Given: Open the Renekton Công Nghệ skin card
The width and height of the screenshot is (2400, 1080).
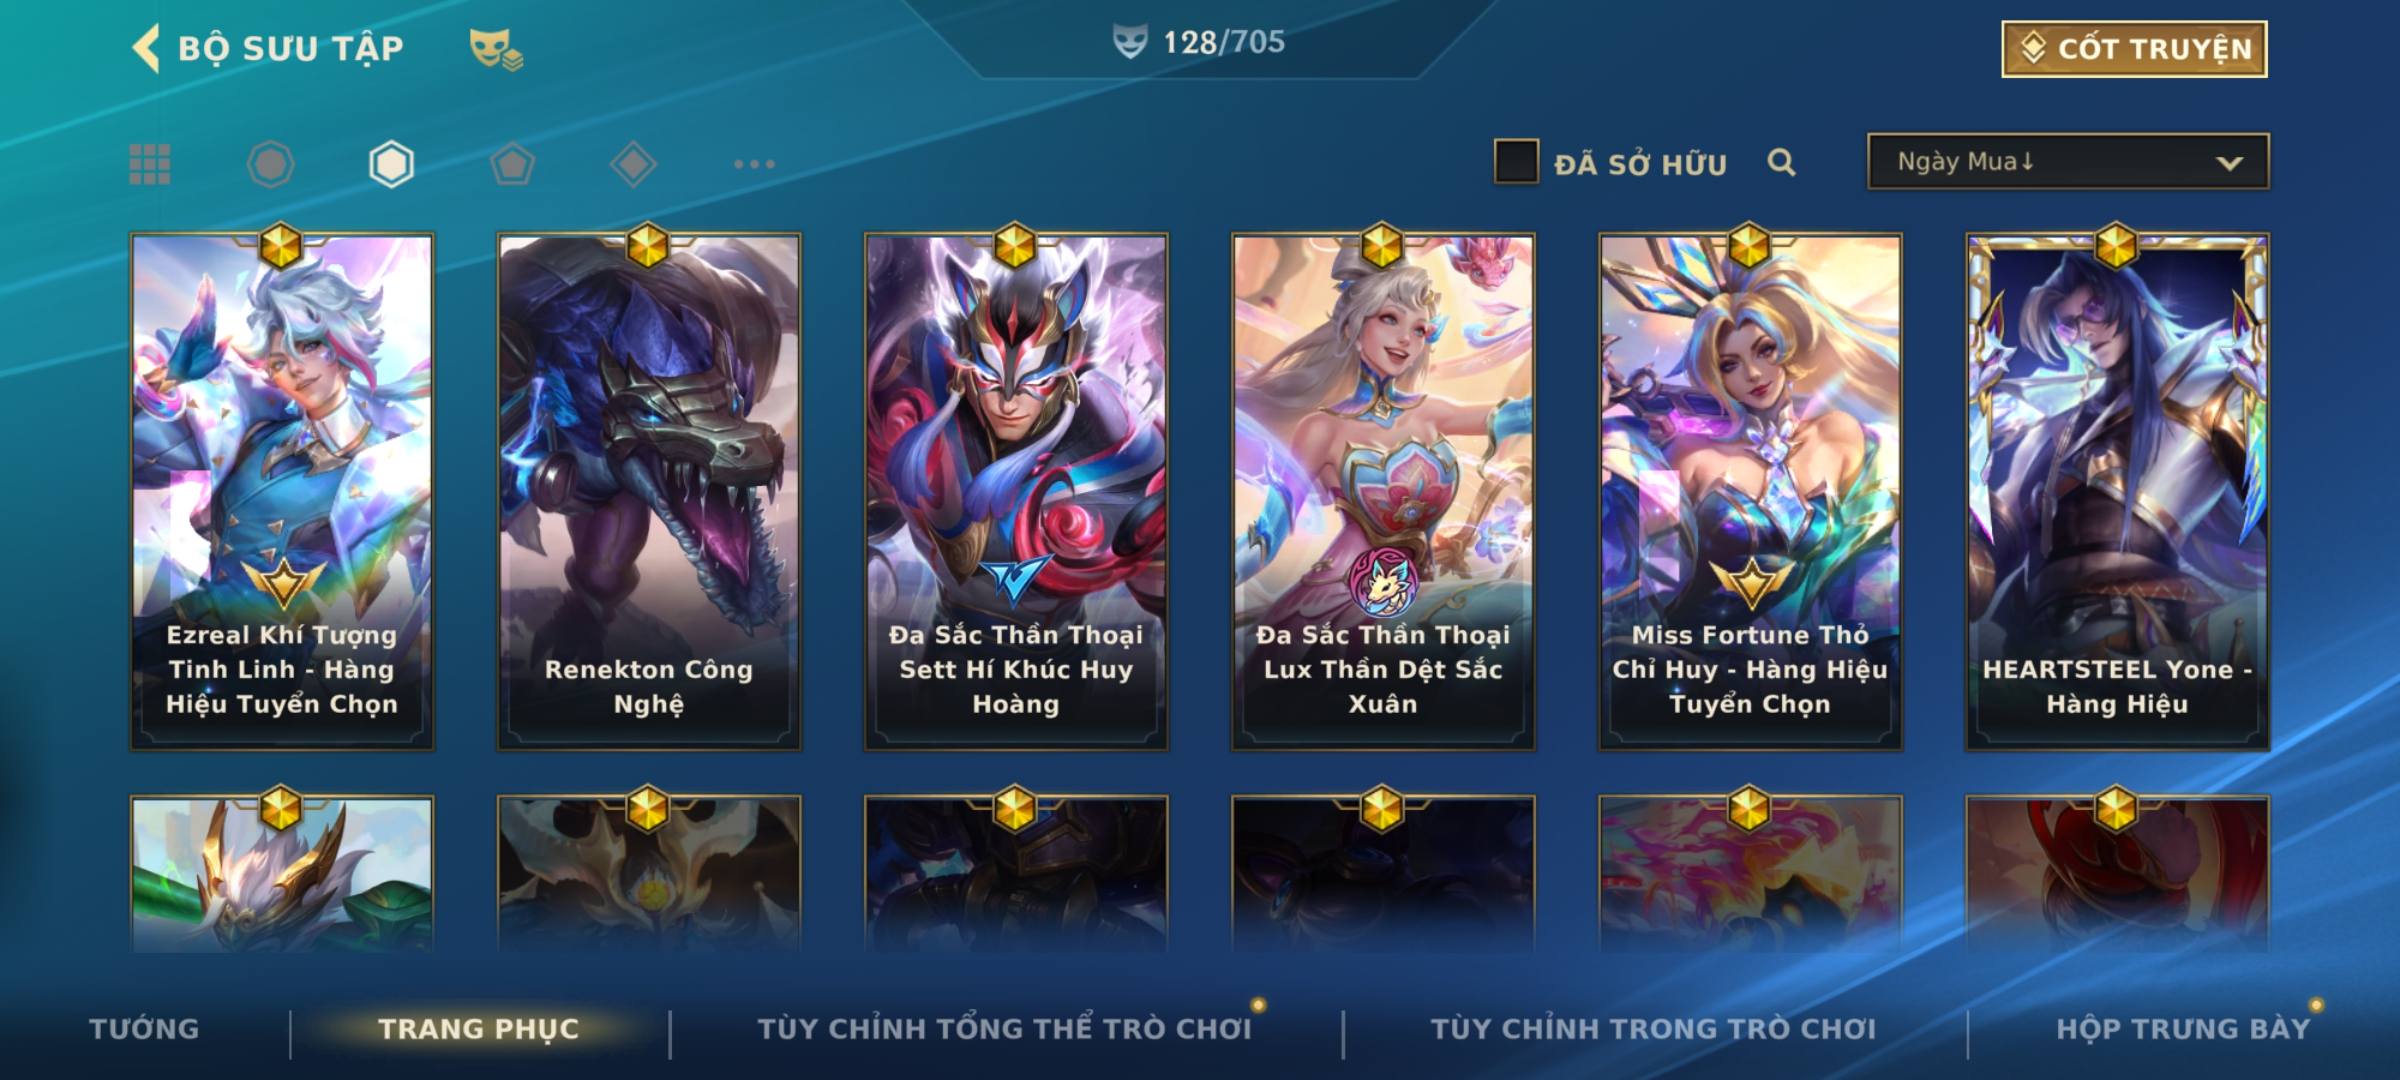Looking at the screenshot, I should coord(649,491).
